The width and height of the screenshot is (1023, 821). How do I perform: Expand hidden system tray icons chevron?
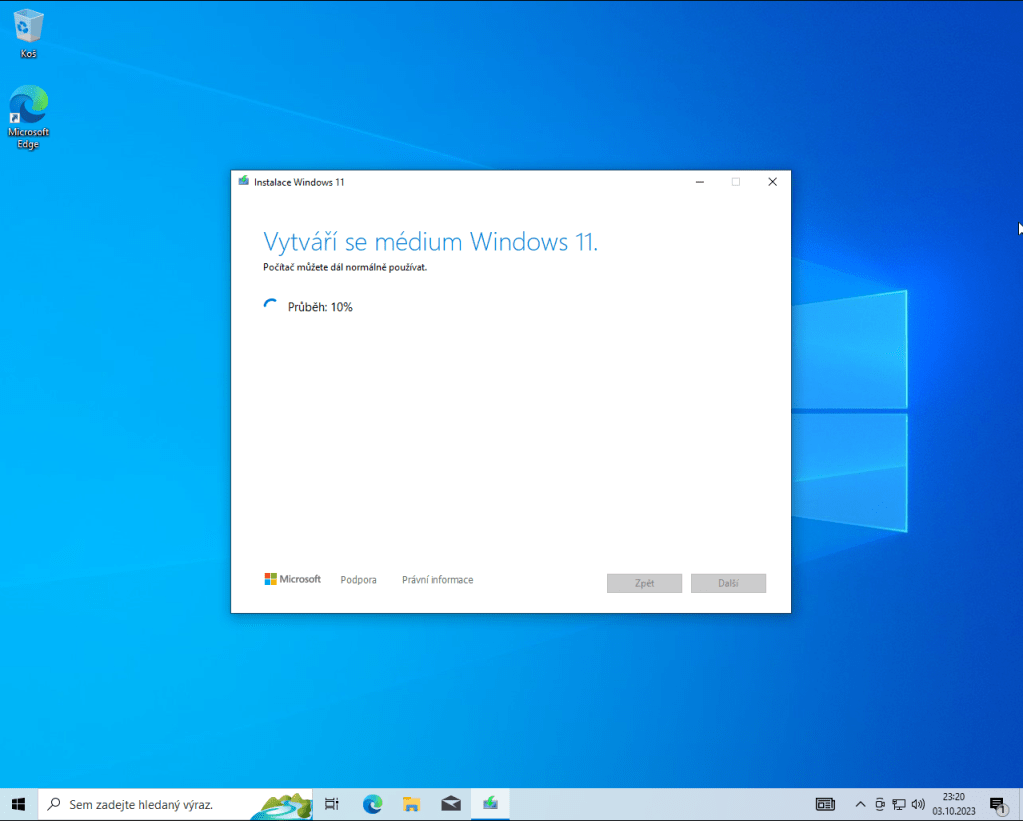click(x=860, y=804)
